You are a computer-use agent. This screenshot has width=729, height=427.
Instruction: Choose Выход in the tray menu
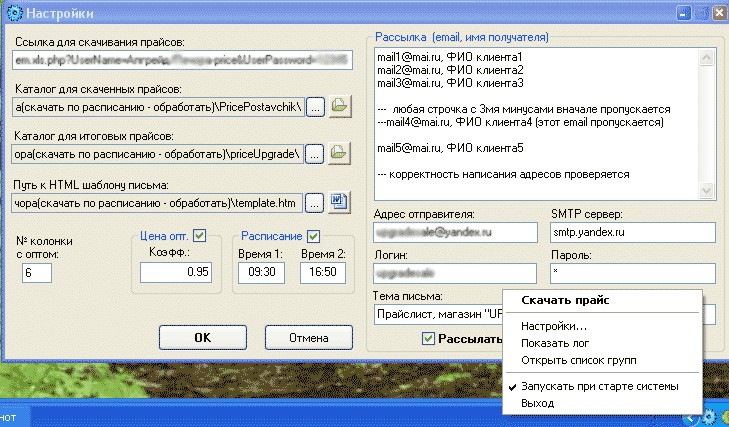coord(537,403)
